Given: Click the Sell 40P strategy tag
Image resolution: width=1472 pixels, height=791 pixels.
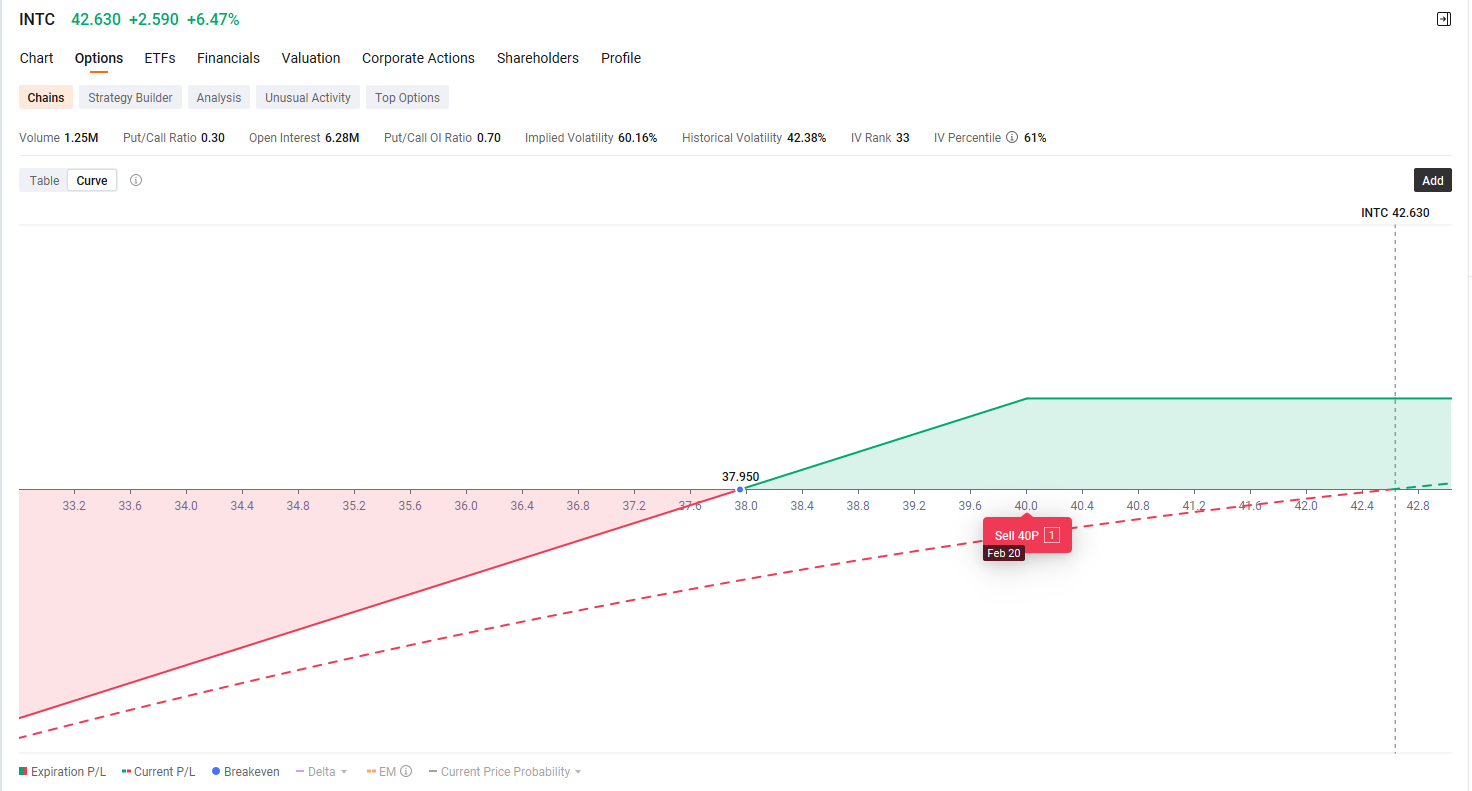Looking at the screenshot, I should (x=1027, y=535).
